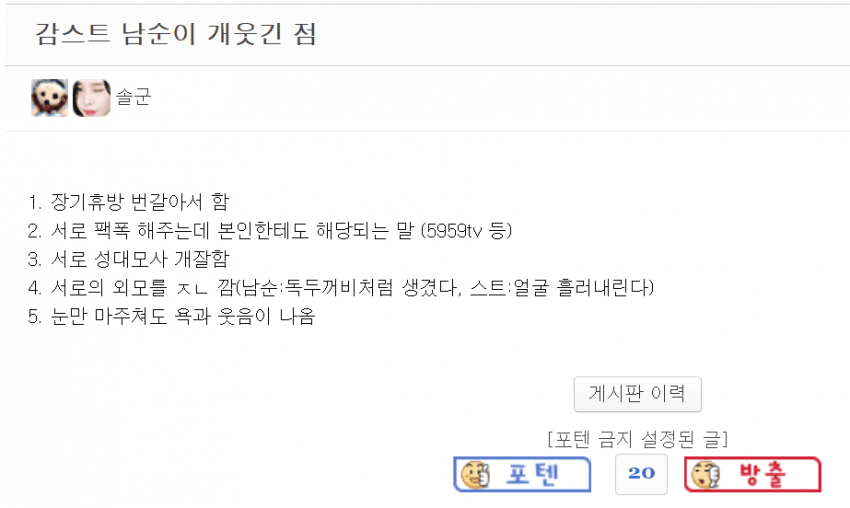The width and height of the screenshot is (850, 508).
Task: Downvote the post with red 방출 label
Action: 753,475
